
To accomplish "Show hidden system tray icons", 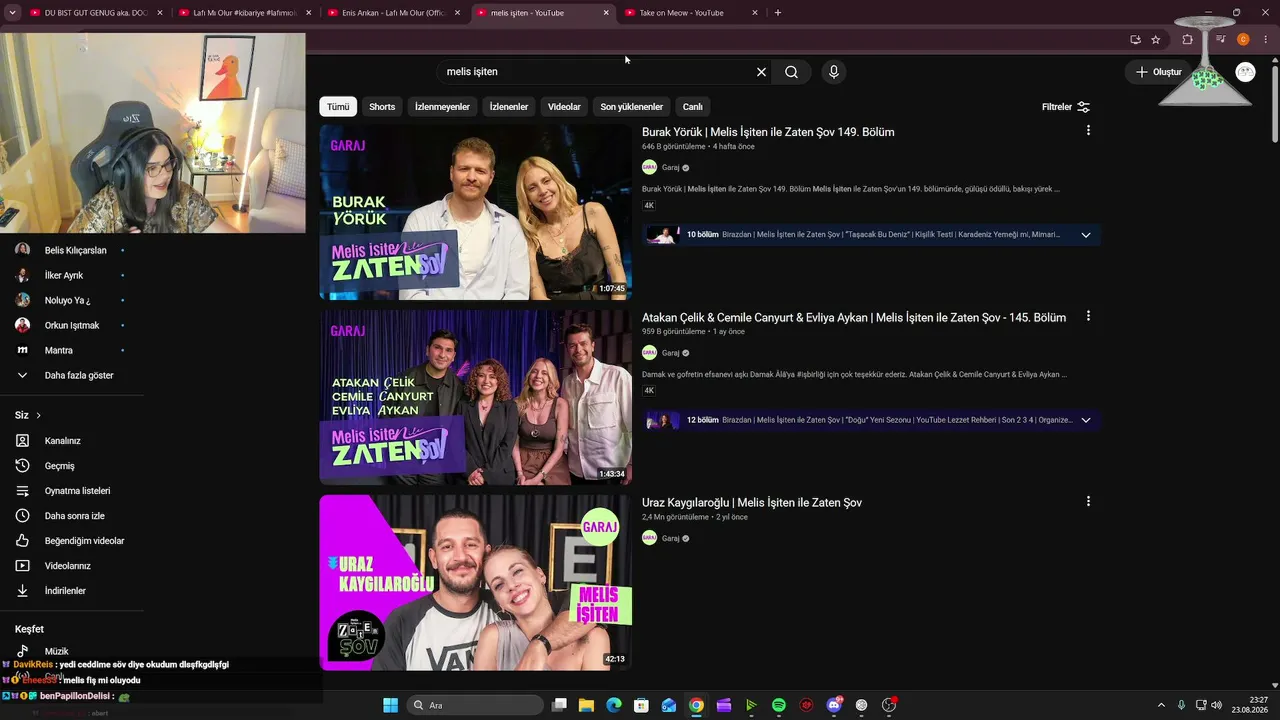I will (1161, 705).
